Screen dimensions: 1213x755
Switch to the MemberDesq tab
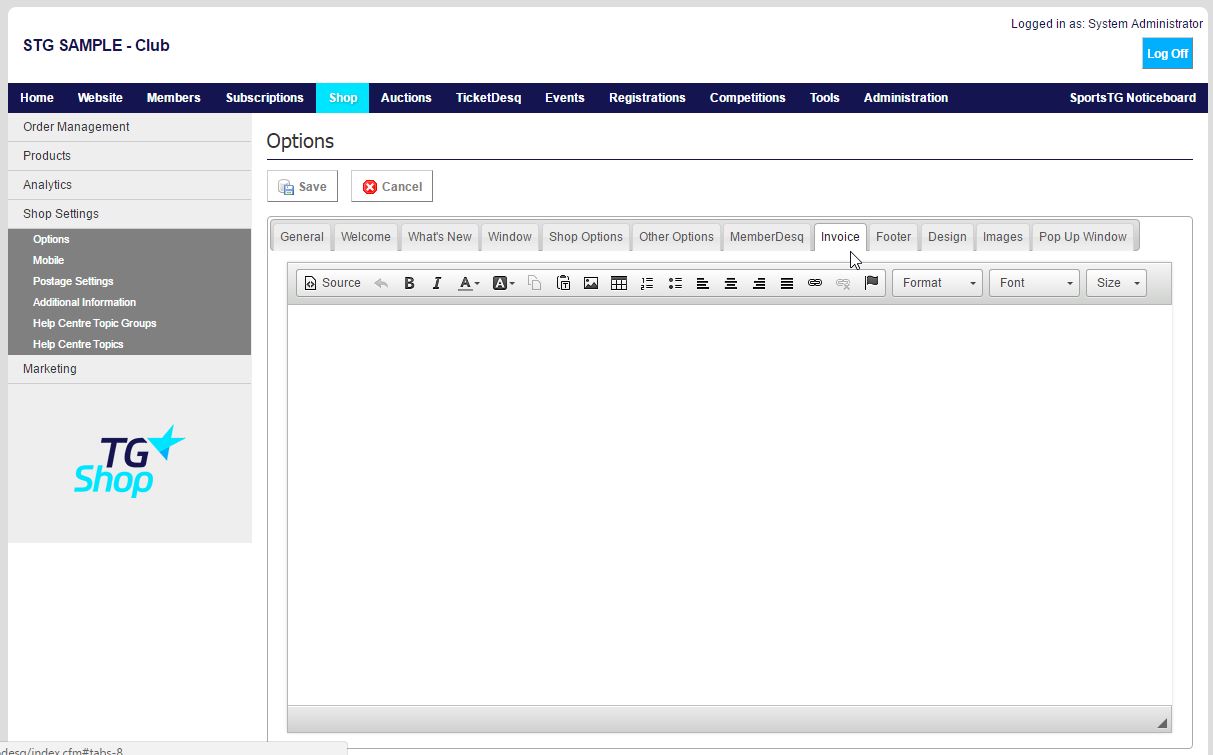pyautogui.click(x=767, y=237)
